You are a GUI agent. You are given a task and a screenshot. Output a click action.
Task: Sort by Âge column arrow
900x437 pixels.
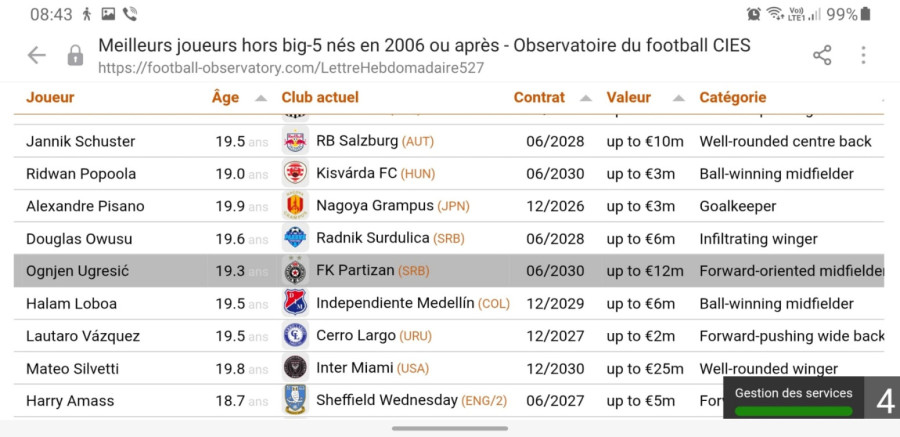point(261,98)
